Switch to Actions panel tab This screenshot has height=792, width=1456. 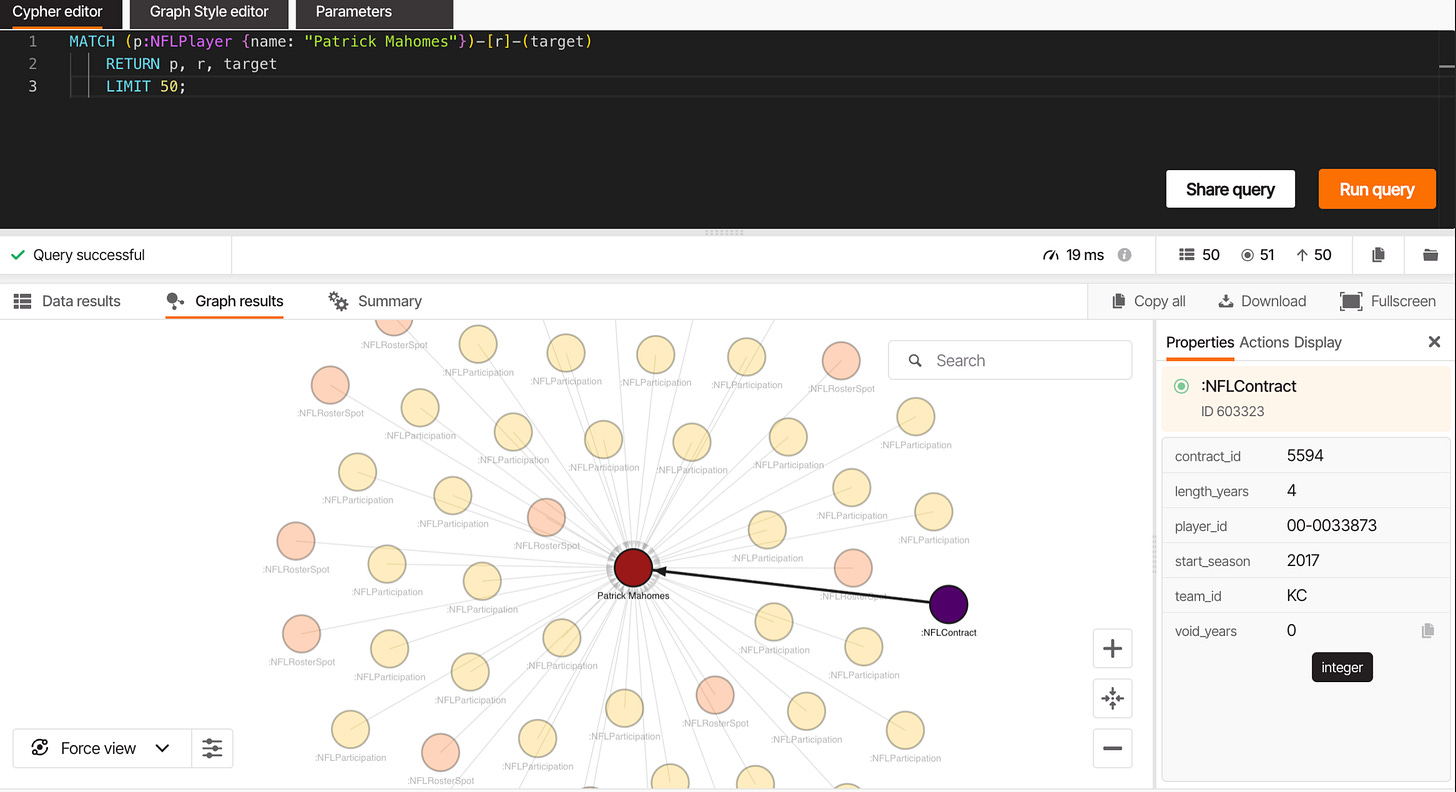1264,342
